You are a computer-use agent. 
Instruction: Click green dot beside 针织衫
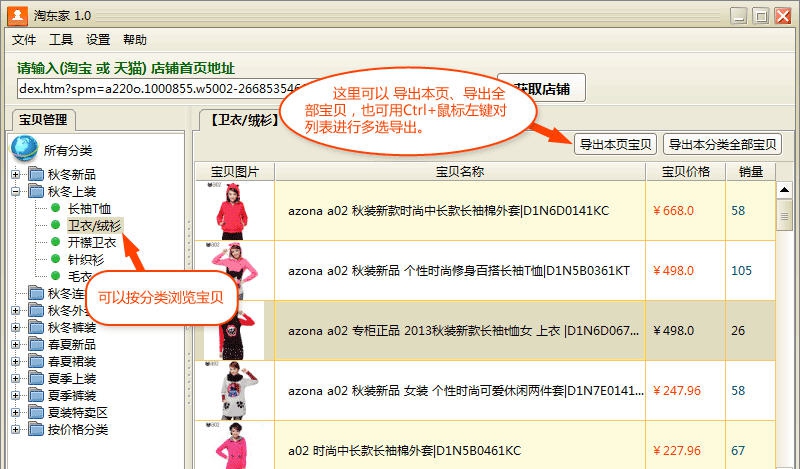[x=56, y=259]
